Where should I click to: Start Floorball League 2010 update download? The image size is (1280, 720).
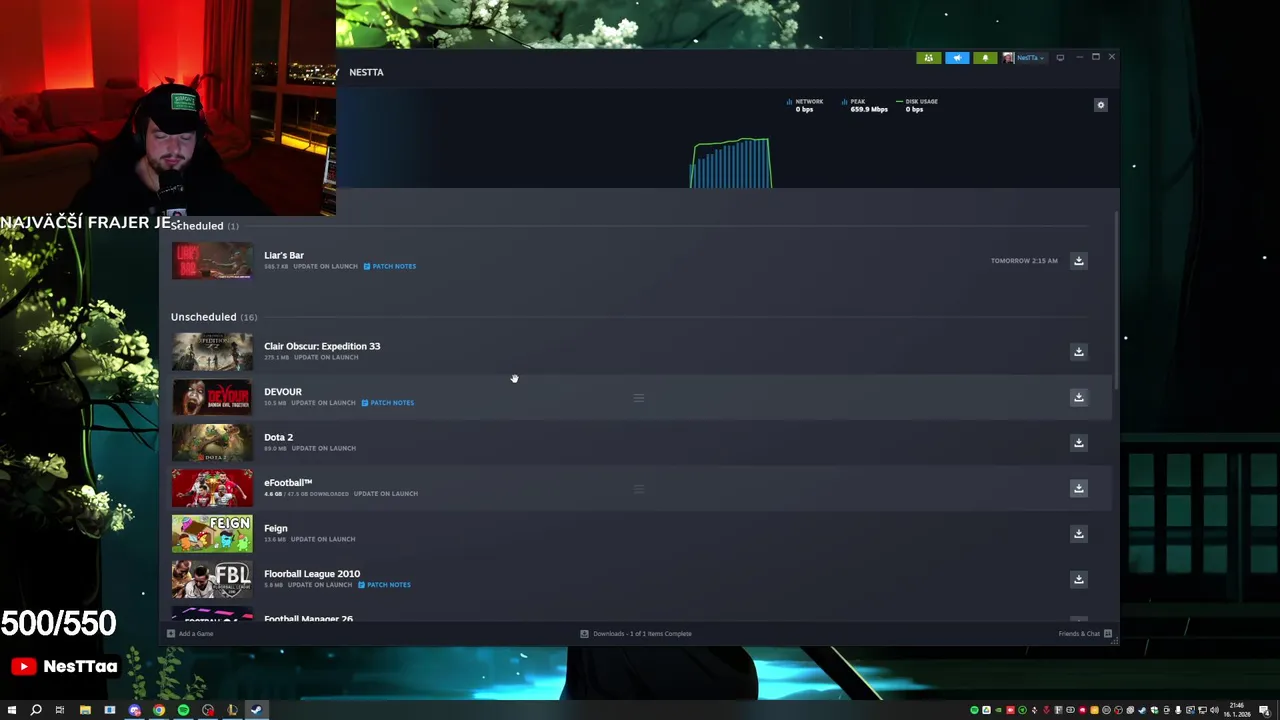pos(1078,579)
